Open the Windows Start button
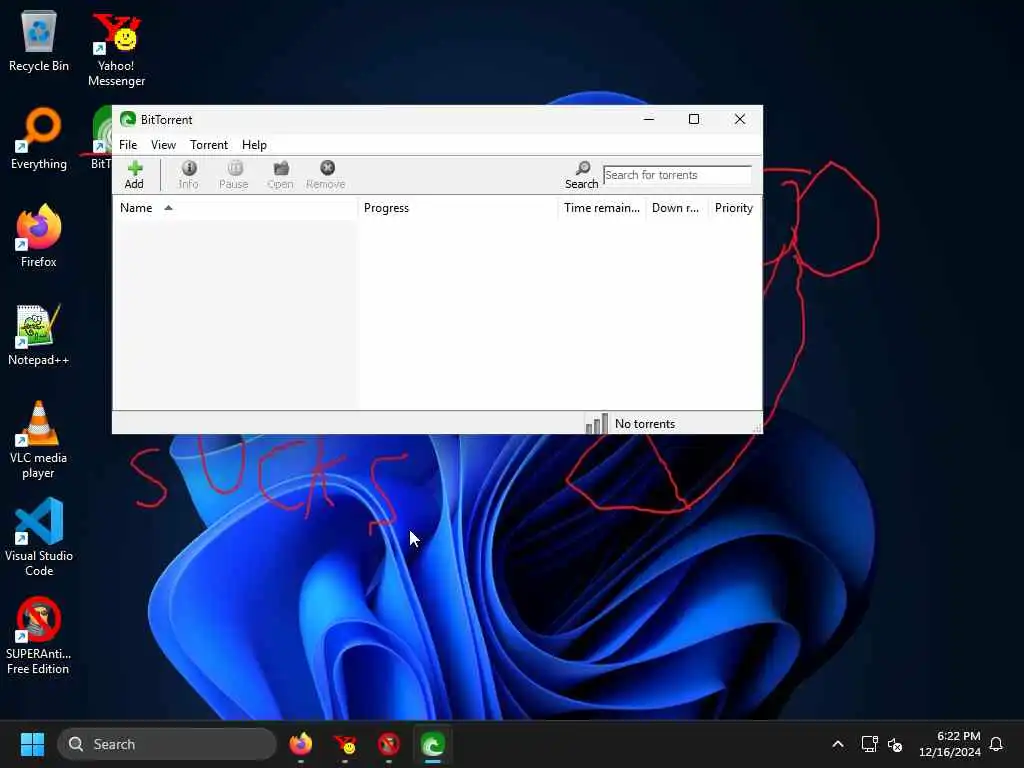This screenshot has width=1024, height=768. [32, 744]
